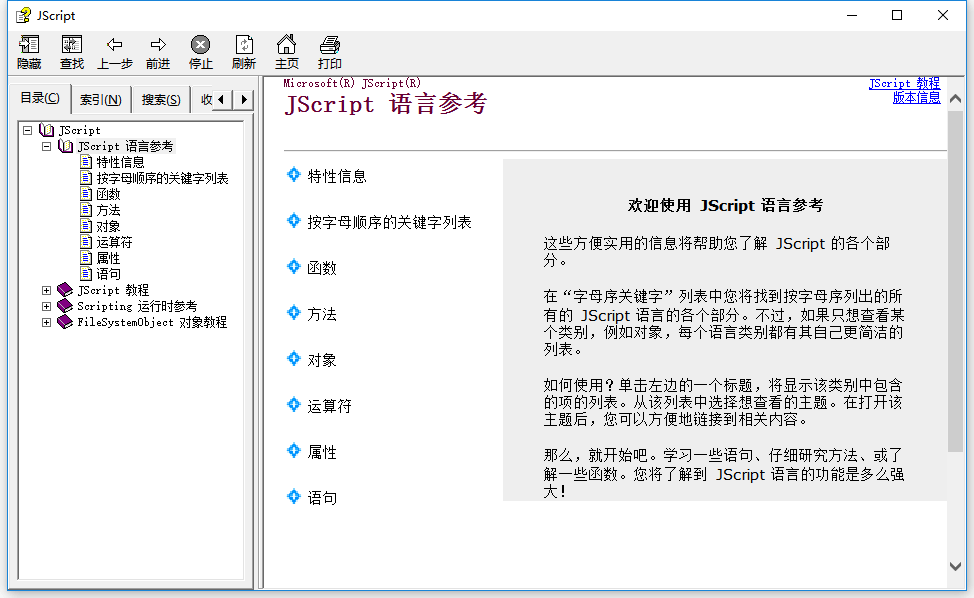
Task: Open the 搜索(S) tab
Action: pos(160,99)
